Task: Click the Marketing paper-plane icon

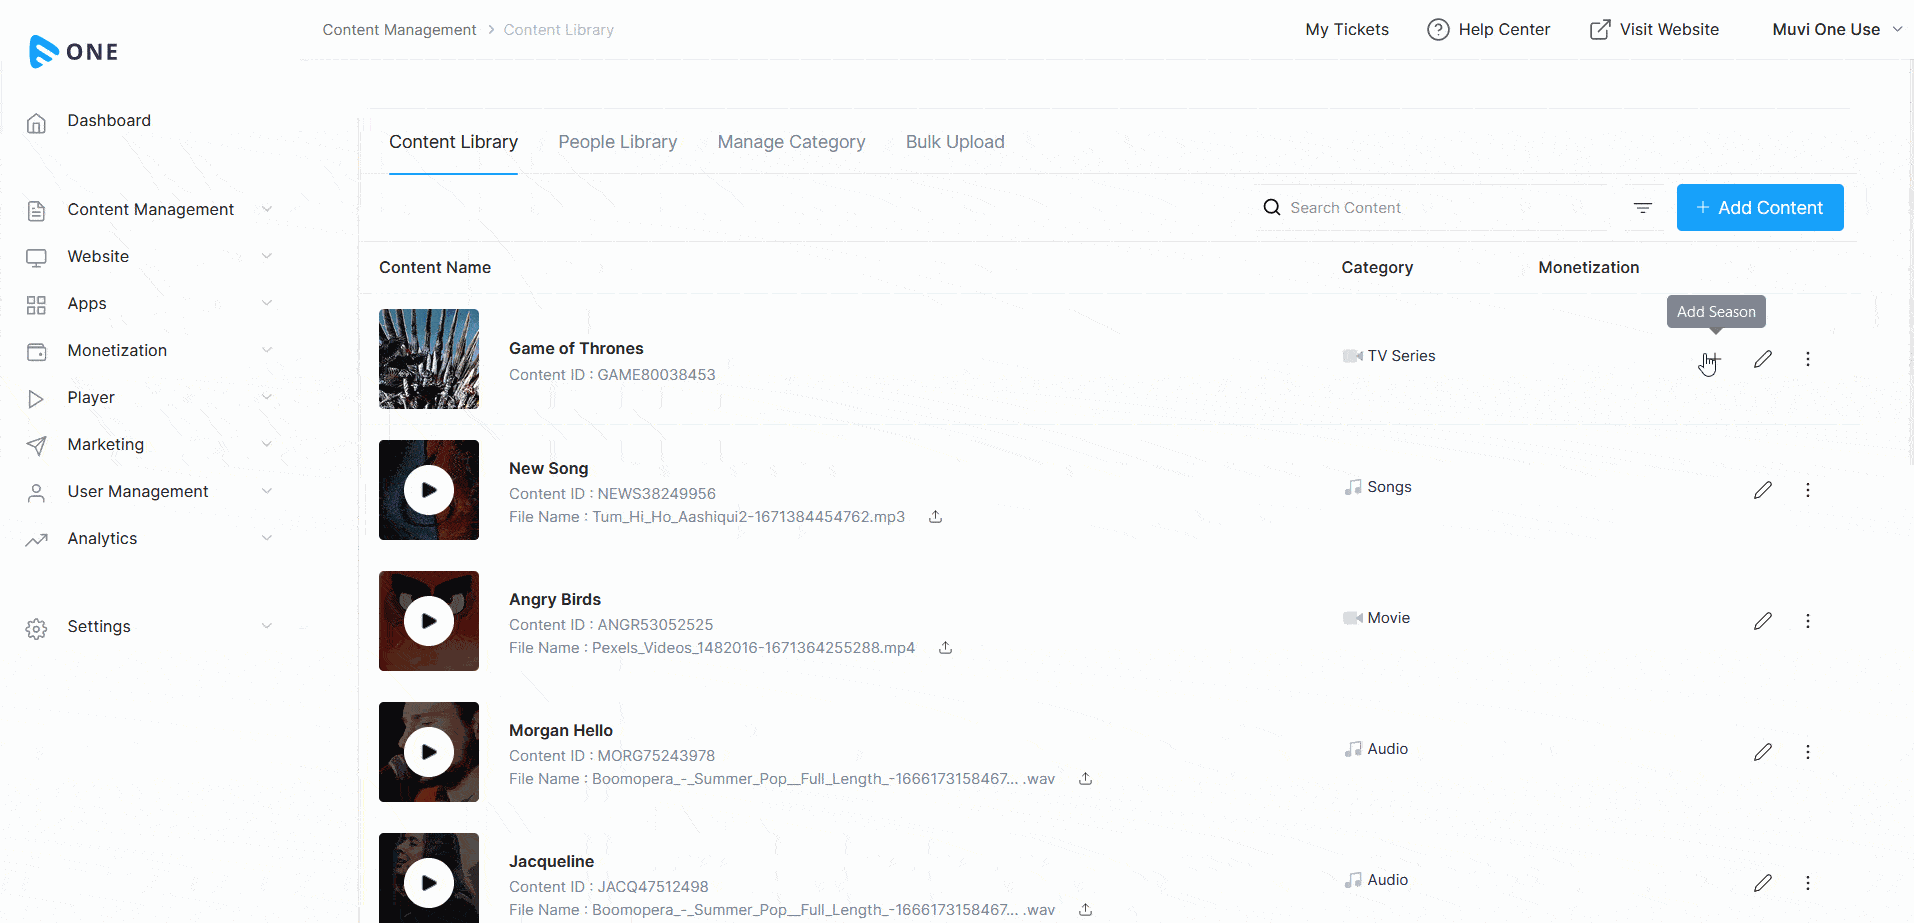Action: (37, 445)
